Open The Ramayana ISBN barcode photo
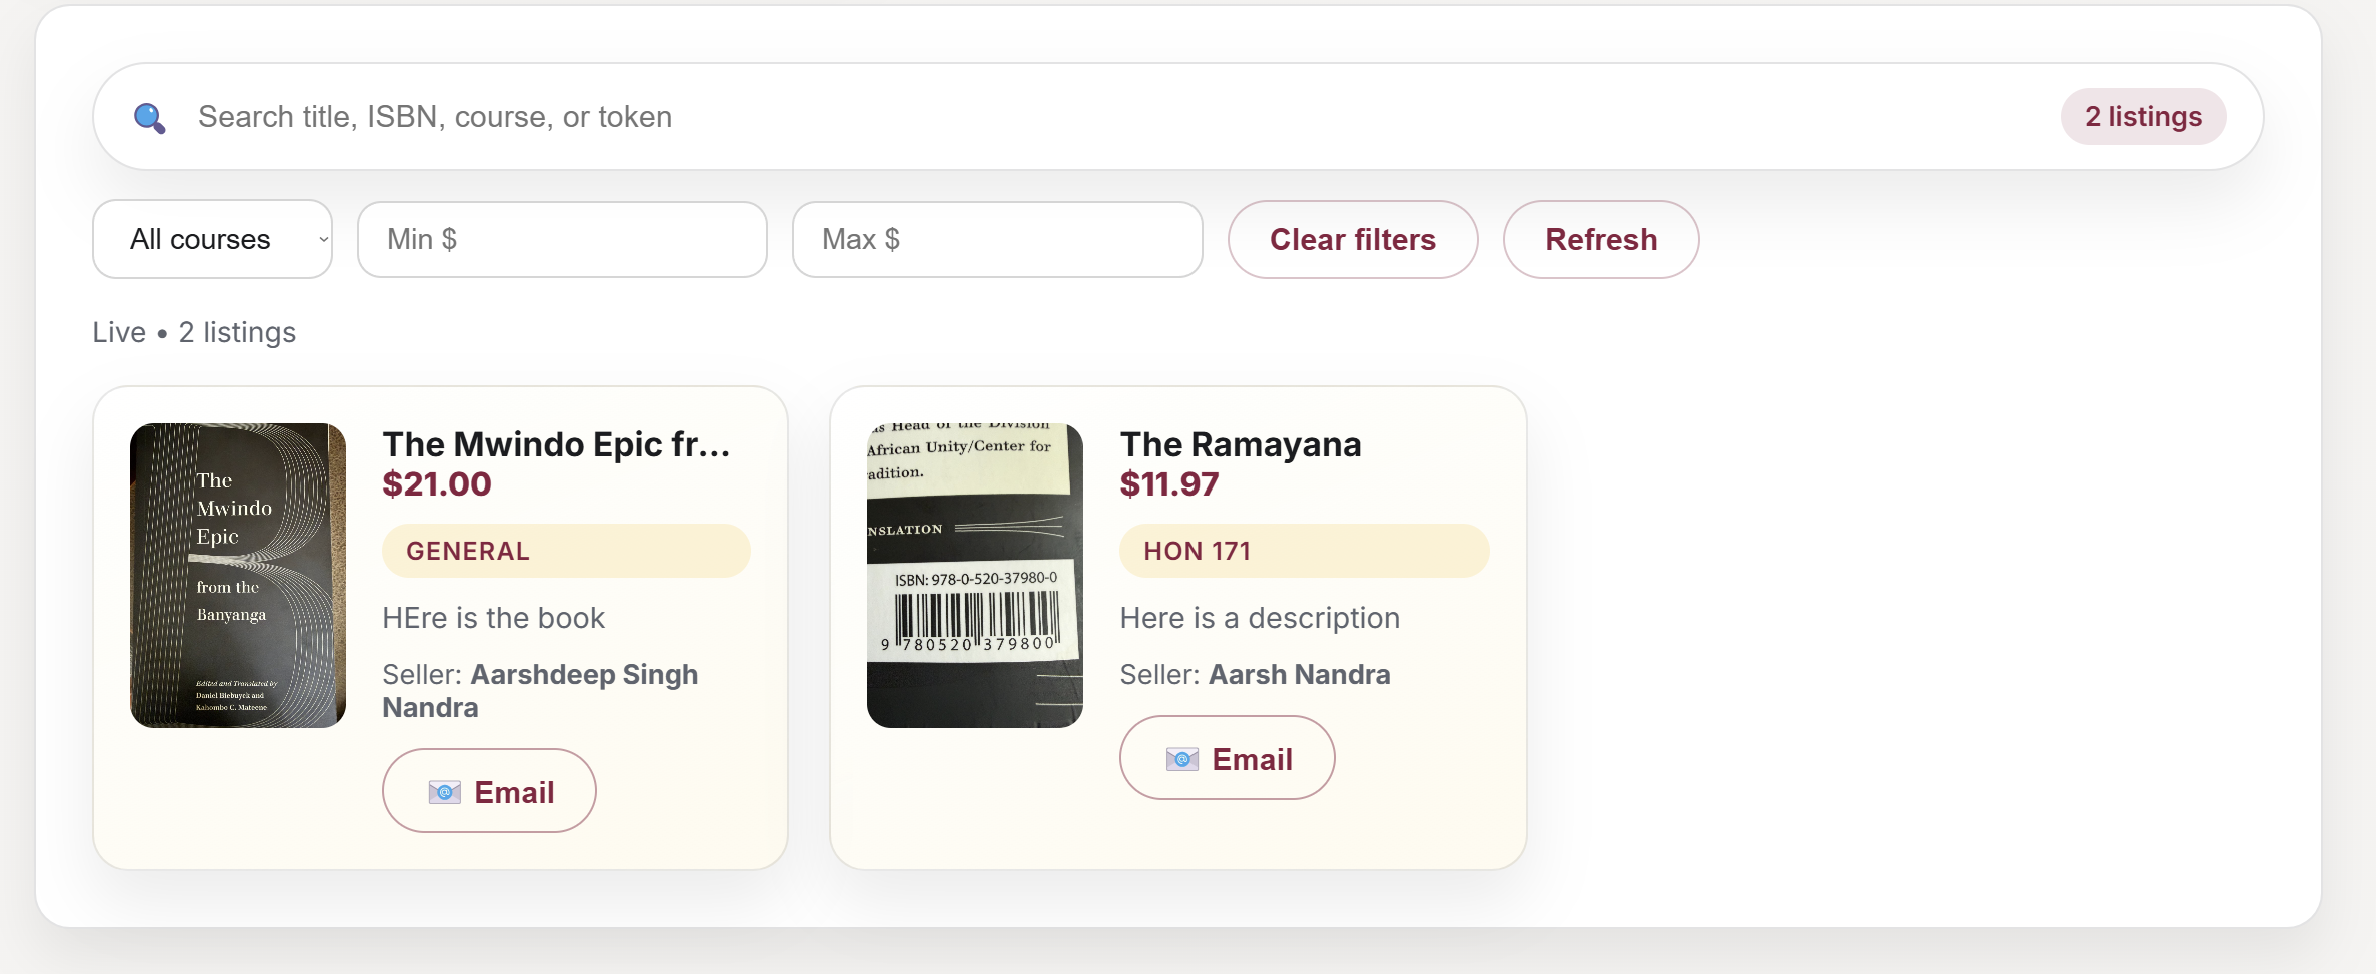2376x974 pixels. (975, 575)
